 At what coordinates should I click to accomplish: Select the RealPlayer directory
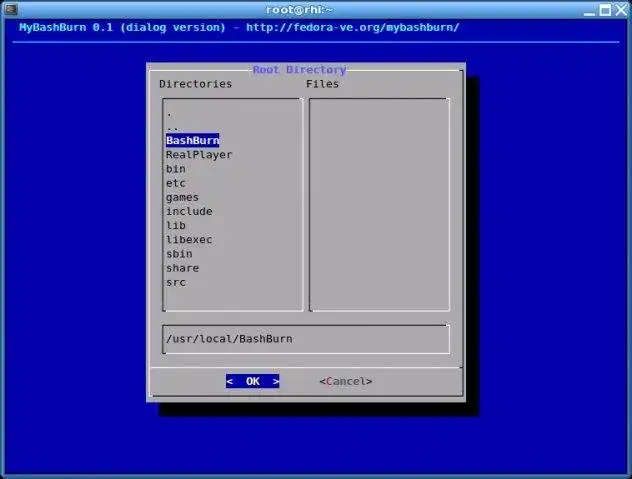point(199,155)
